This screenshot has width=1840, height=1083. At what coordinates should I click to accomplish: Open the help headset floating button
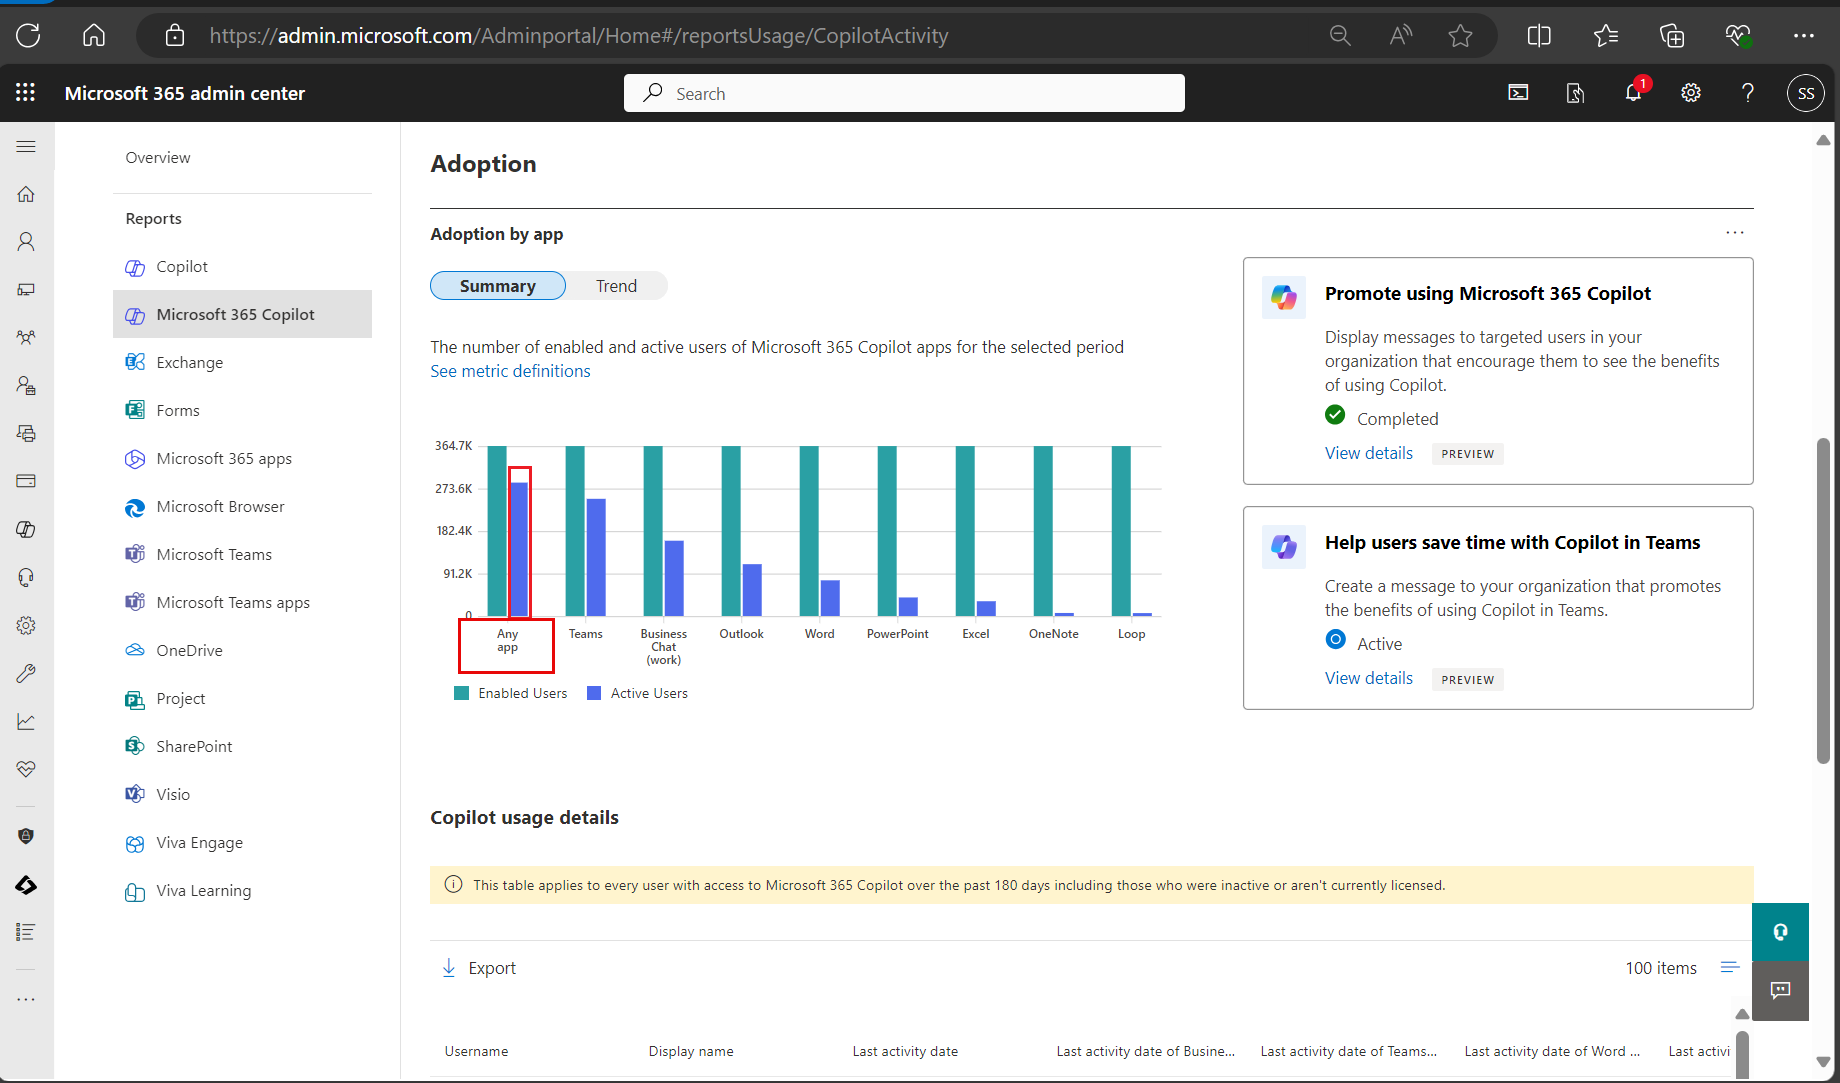click(x=1780, y=932)
